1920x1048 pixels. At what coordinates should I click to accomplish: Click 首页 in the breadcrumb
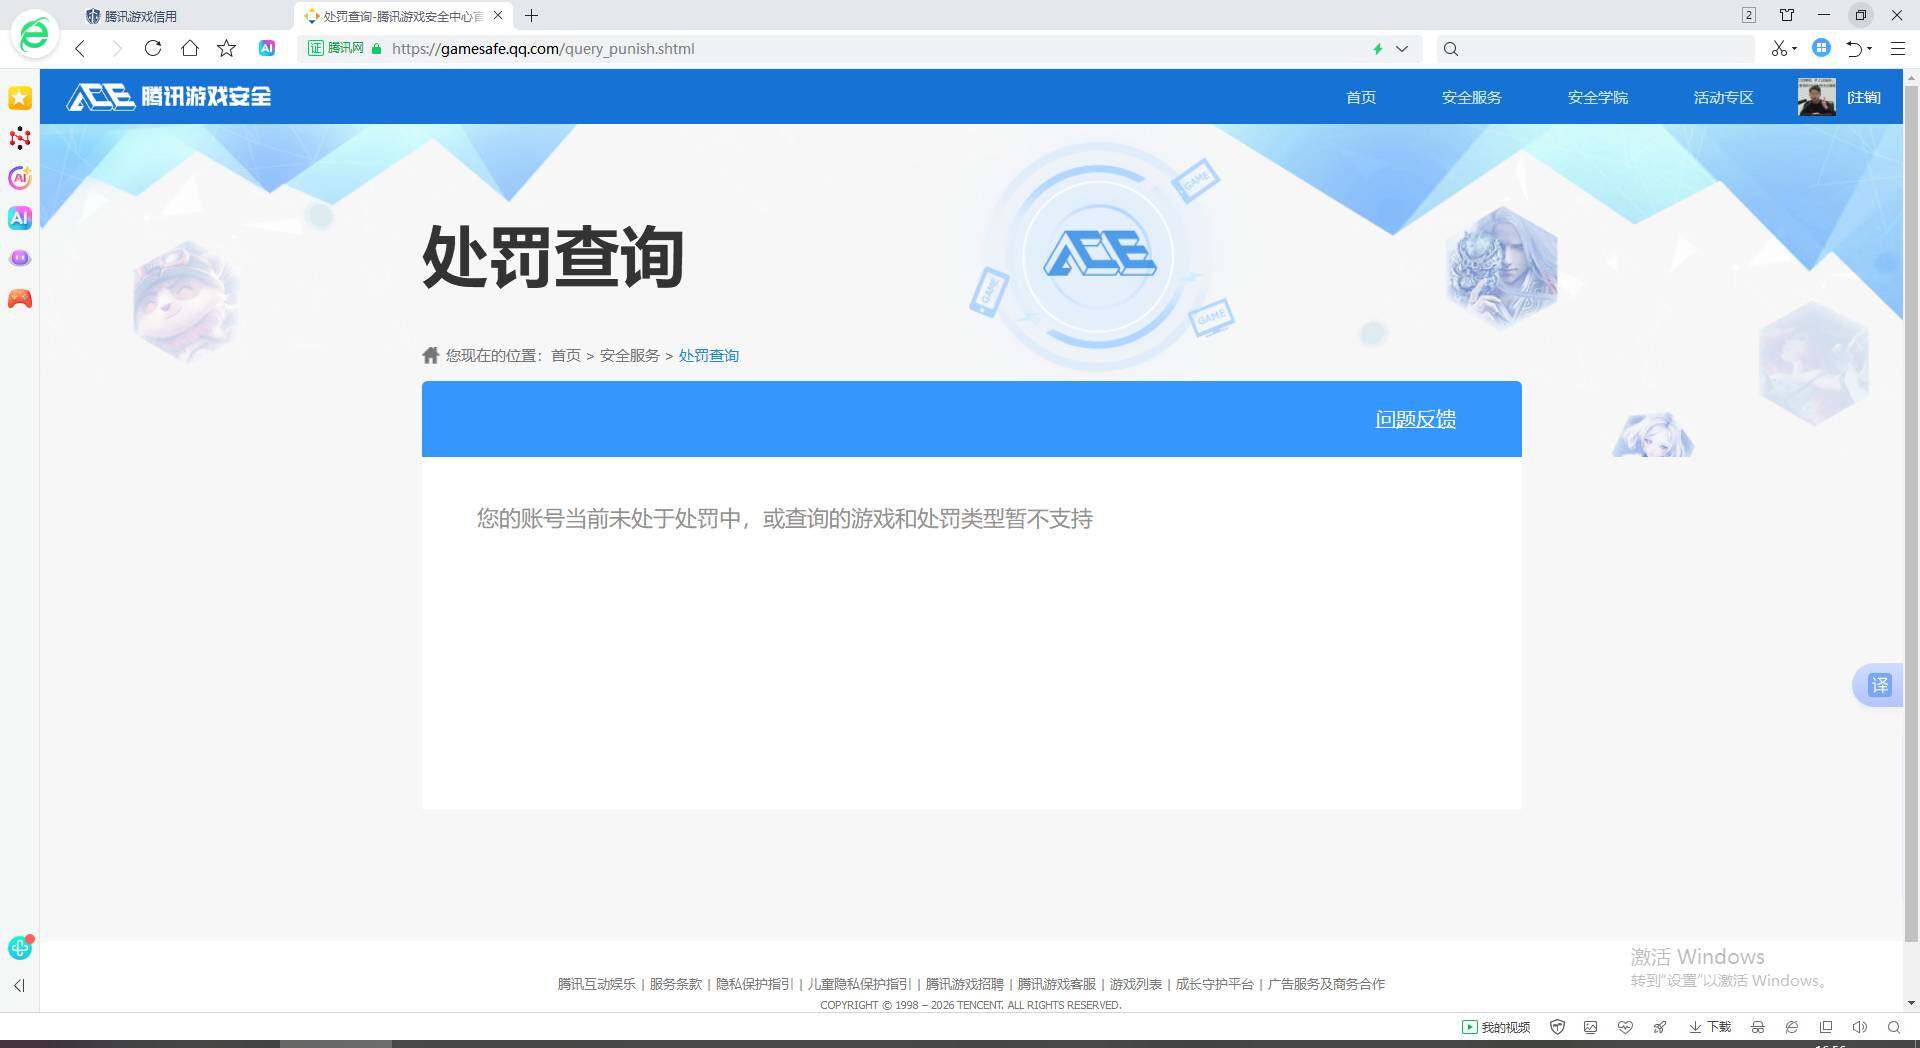tap(566, 355)
